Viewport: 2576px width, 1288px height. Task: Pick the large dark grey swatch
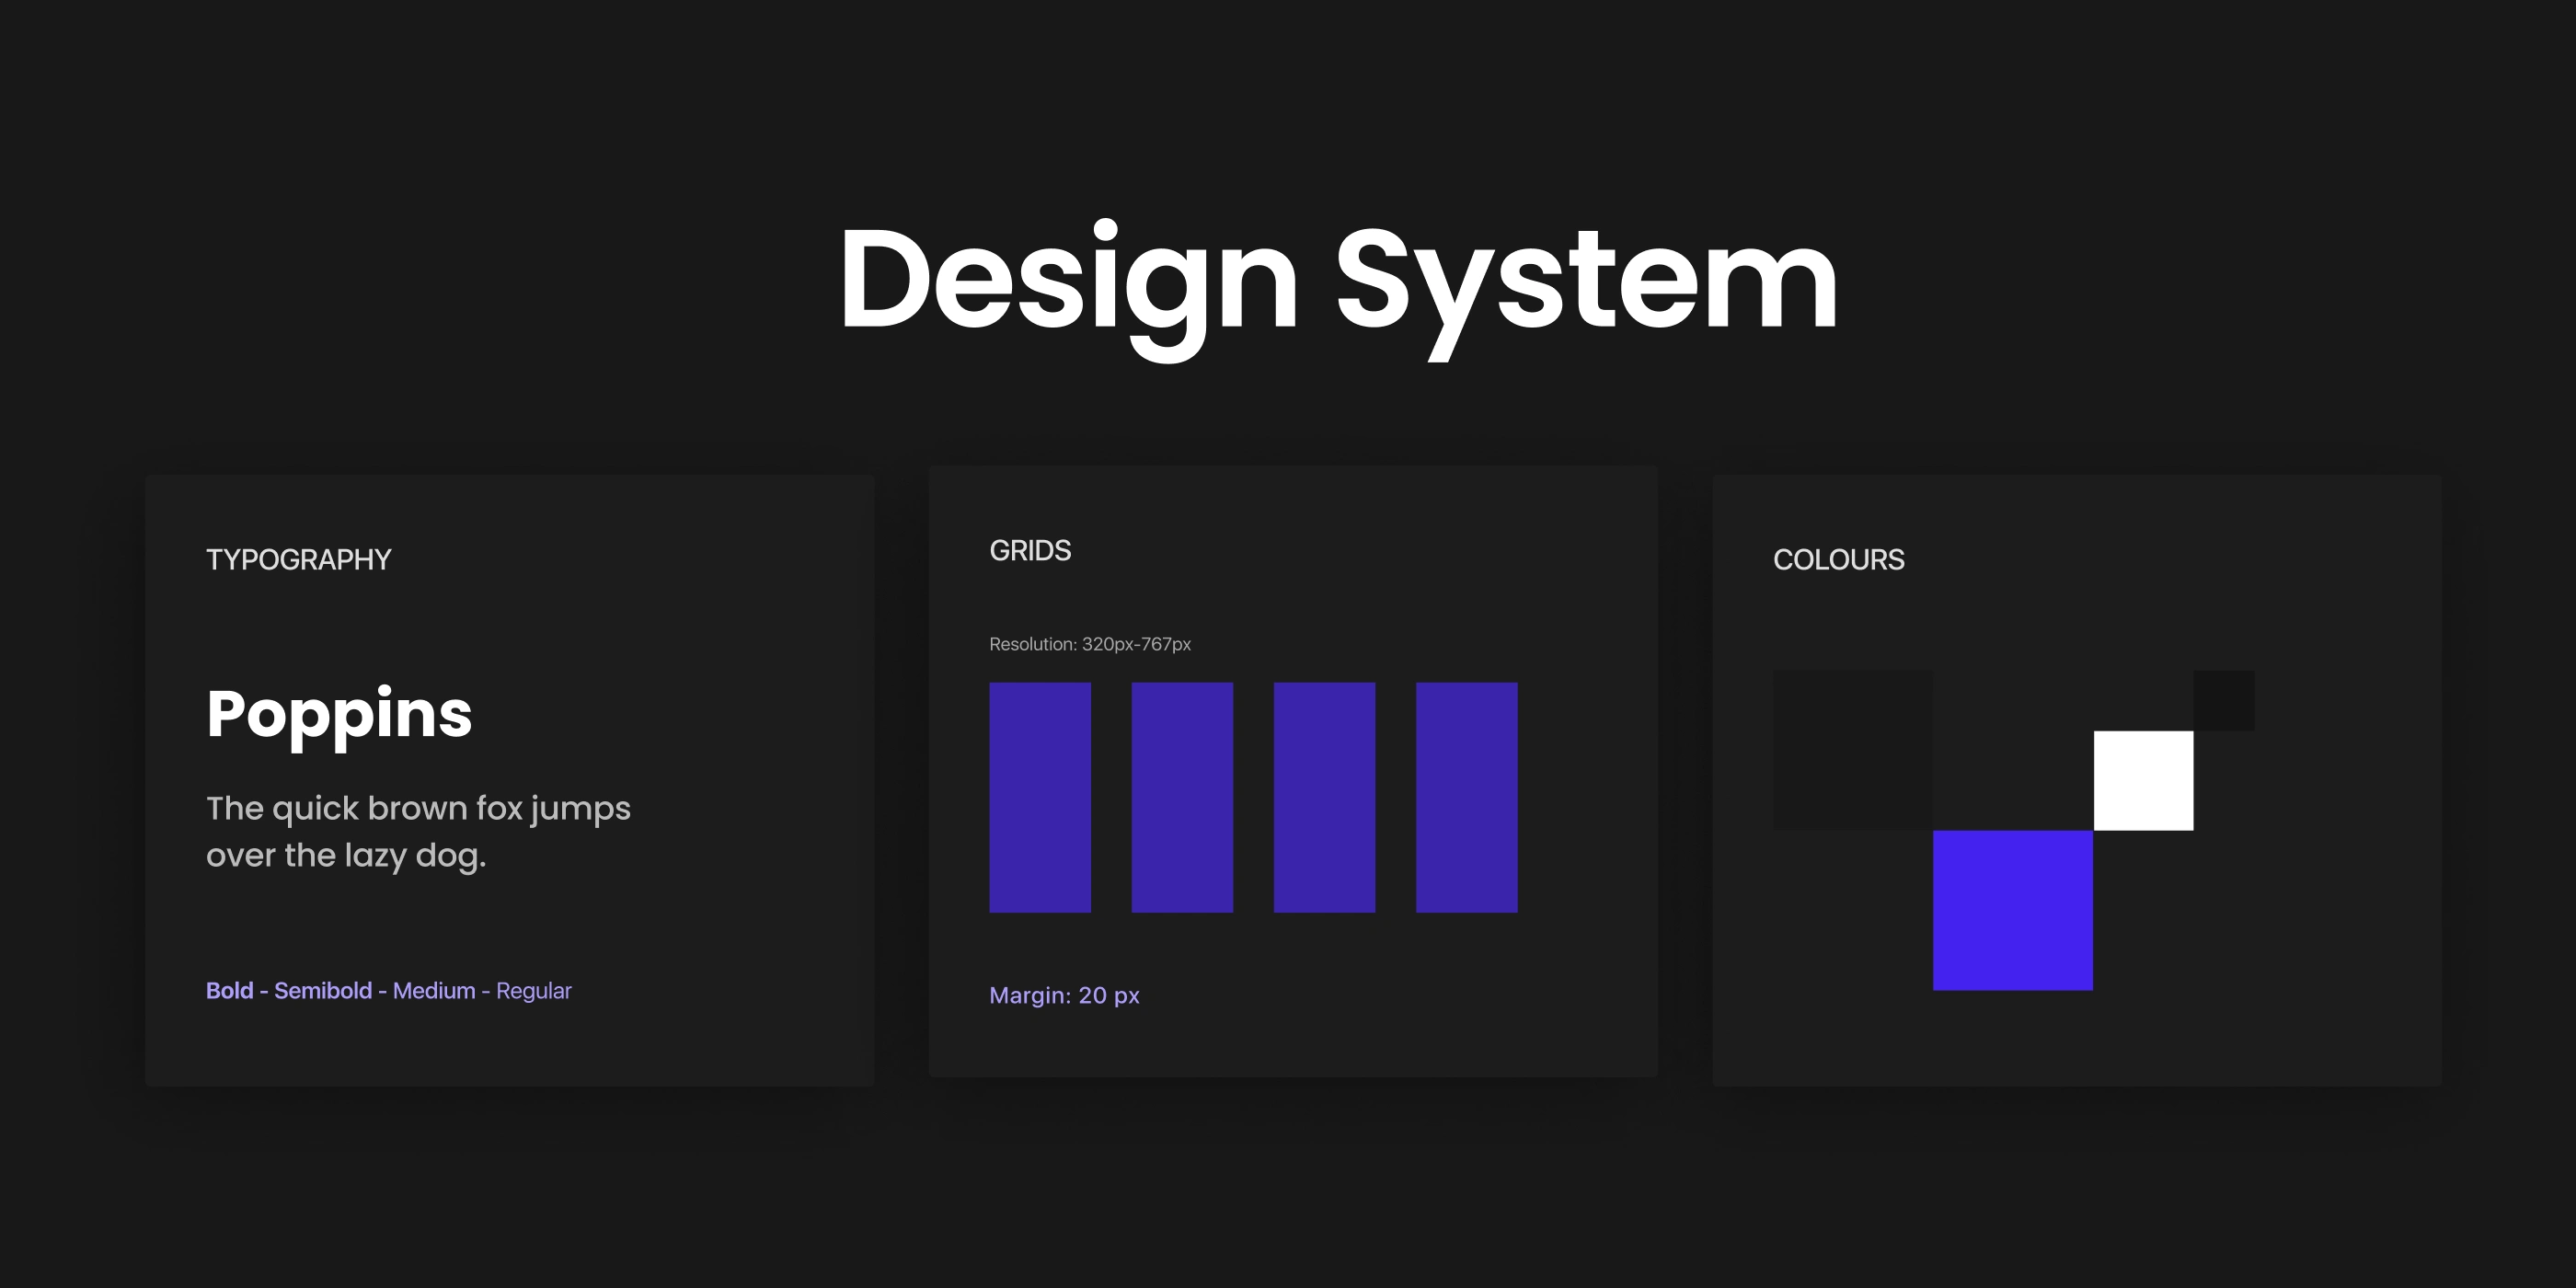coord(1853,749)
